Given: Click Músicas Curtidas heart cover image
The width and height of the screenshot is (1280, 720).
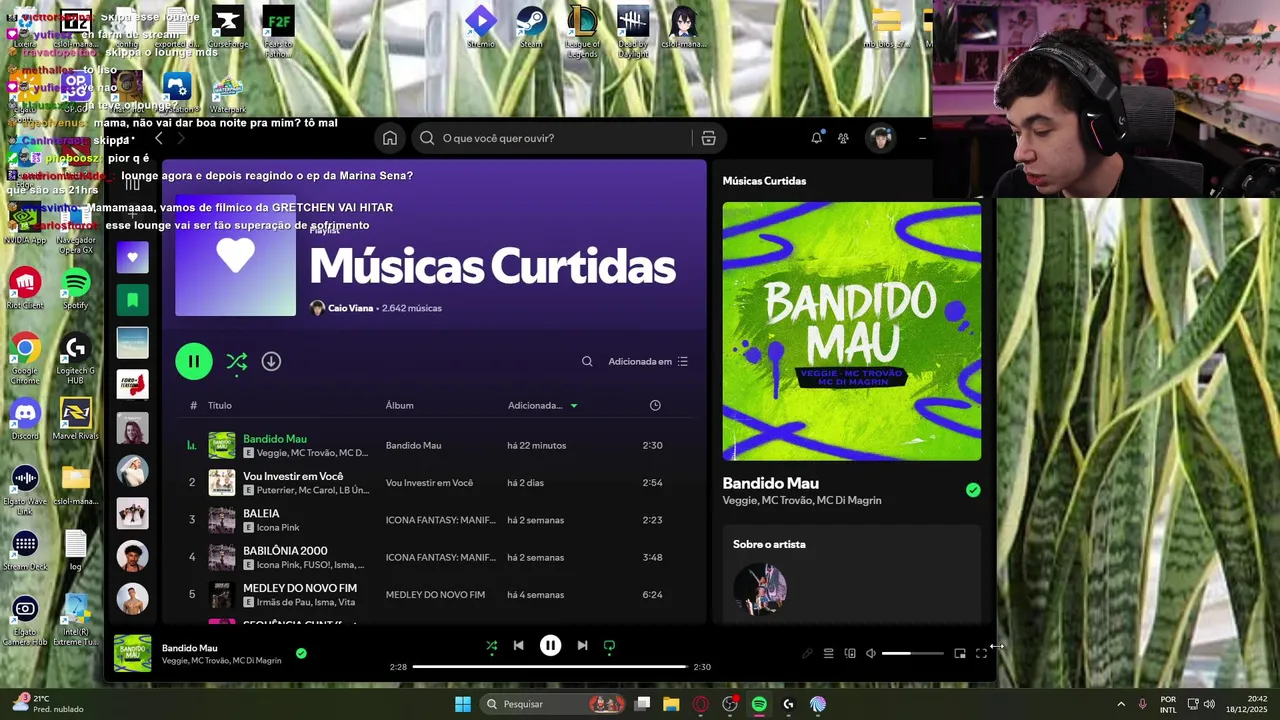Looking at the screenshot, I should [236, 256].
